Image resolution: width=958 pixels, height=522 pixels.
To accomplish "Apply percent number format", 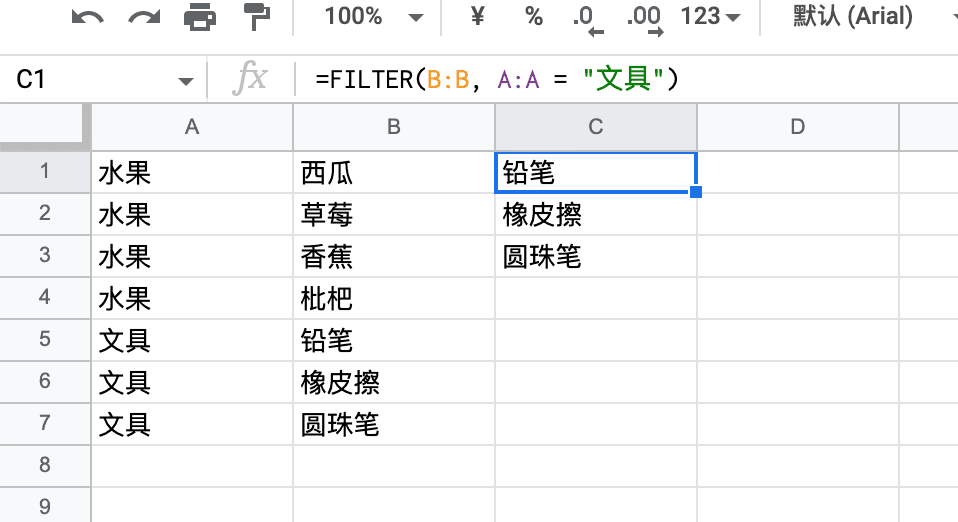I will coord(533,17).
